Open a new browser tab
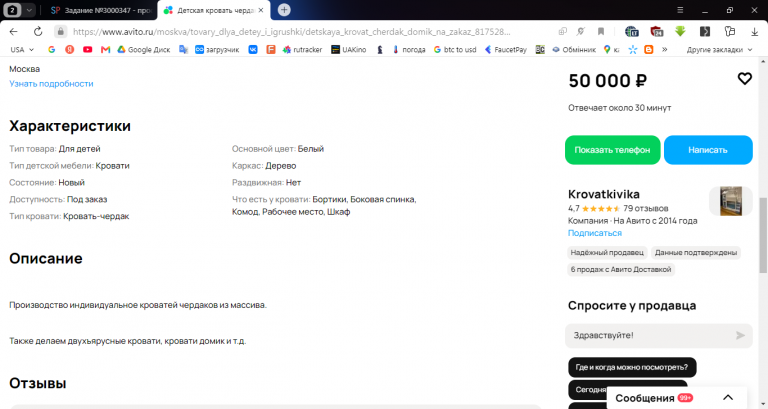 click(284, 10)
